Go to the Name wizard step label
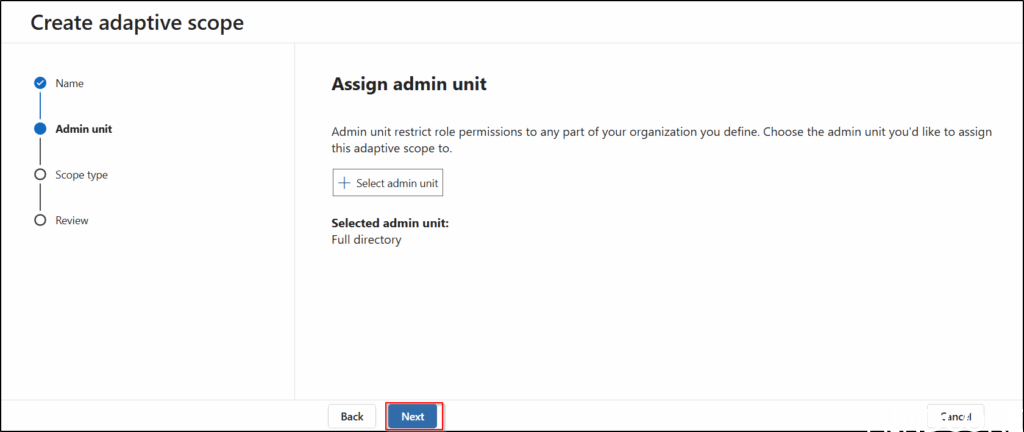 [x=70, y=83]
